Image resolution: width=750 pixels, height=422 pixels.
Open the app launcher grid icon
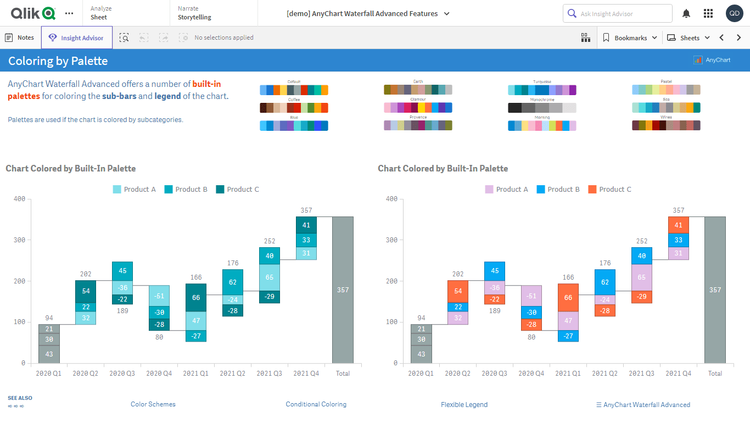pyautogui.click(x=709, y=14)
